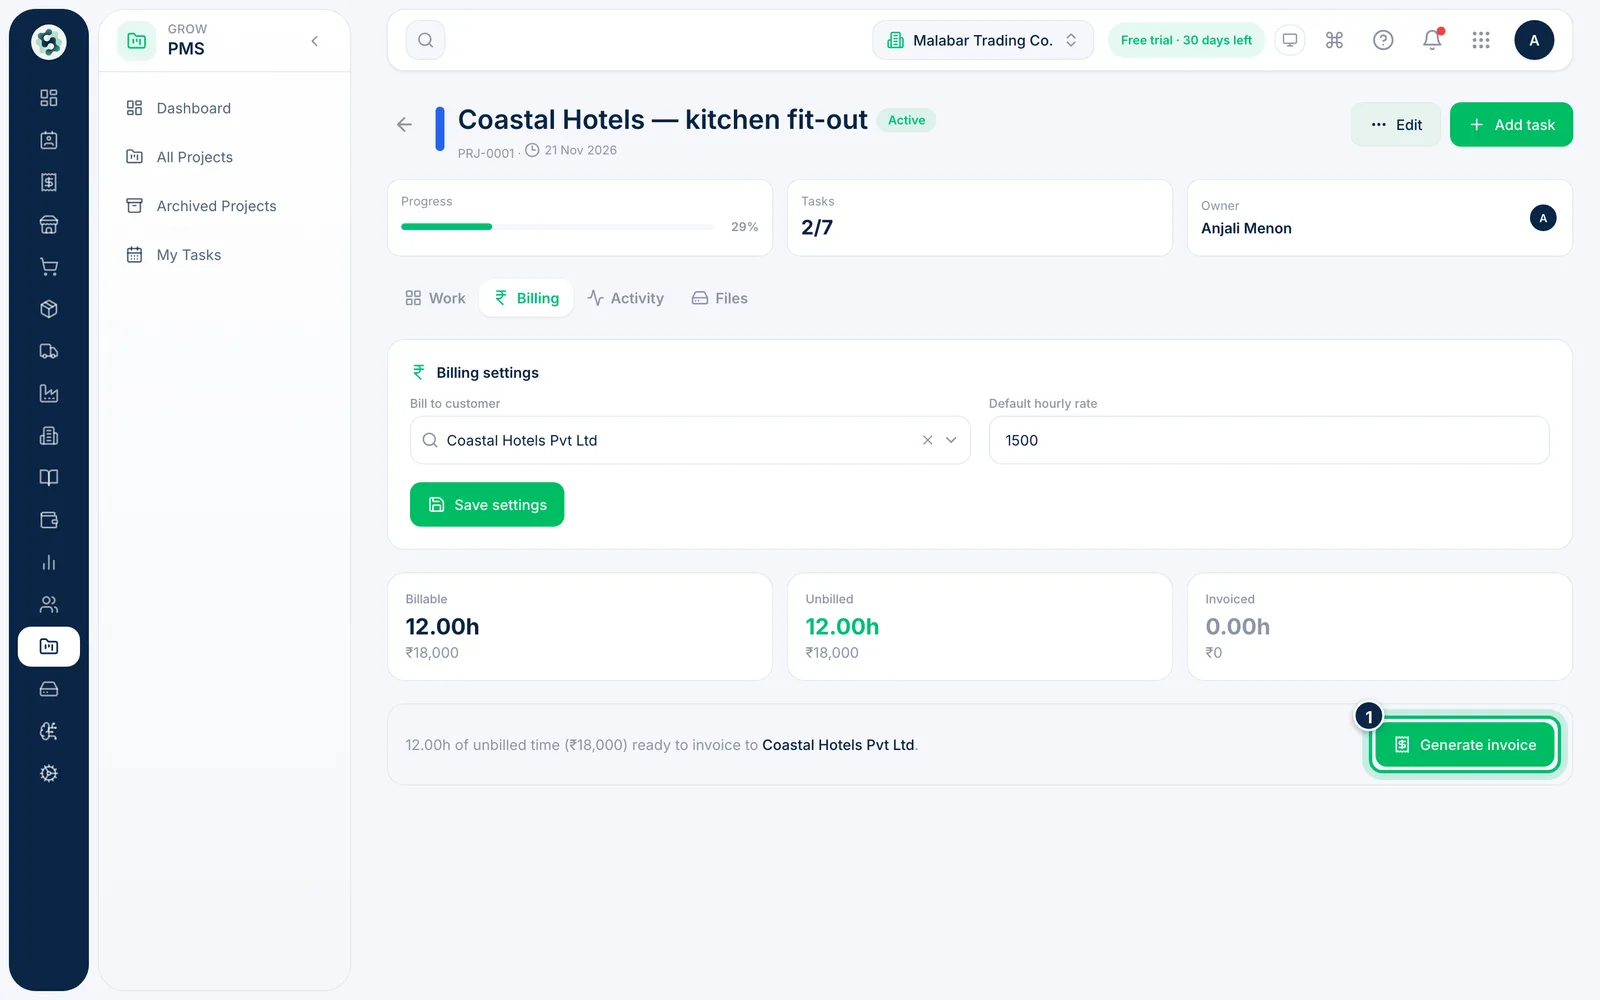Open the wallet icon in the rail
Image resolution: width=1600 pixels, height=1000 pixels.
tap(48, 520)
